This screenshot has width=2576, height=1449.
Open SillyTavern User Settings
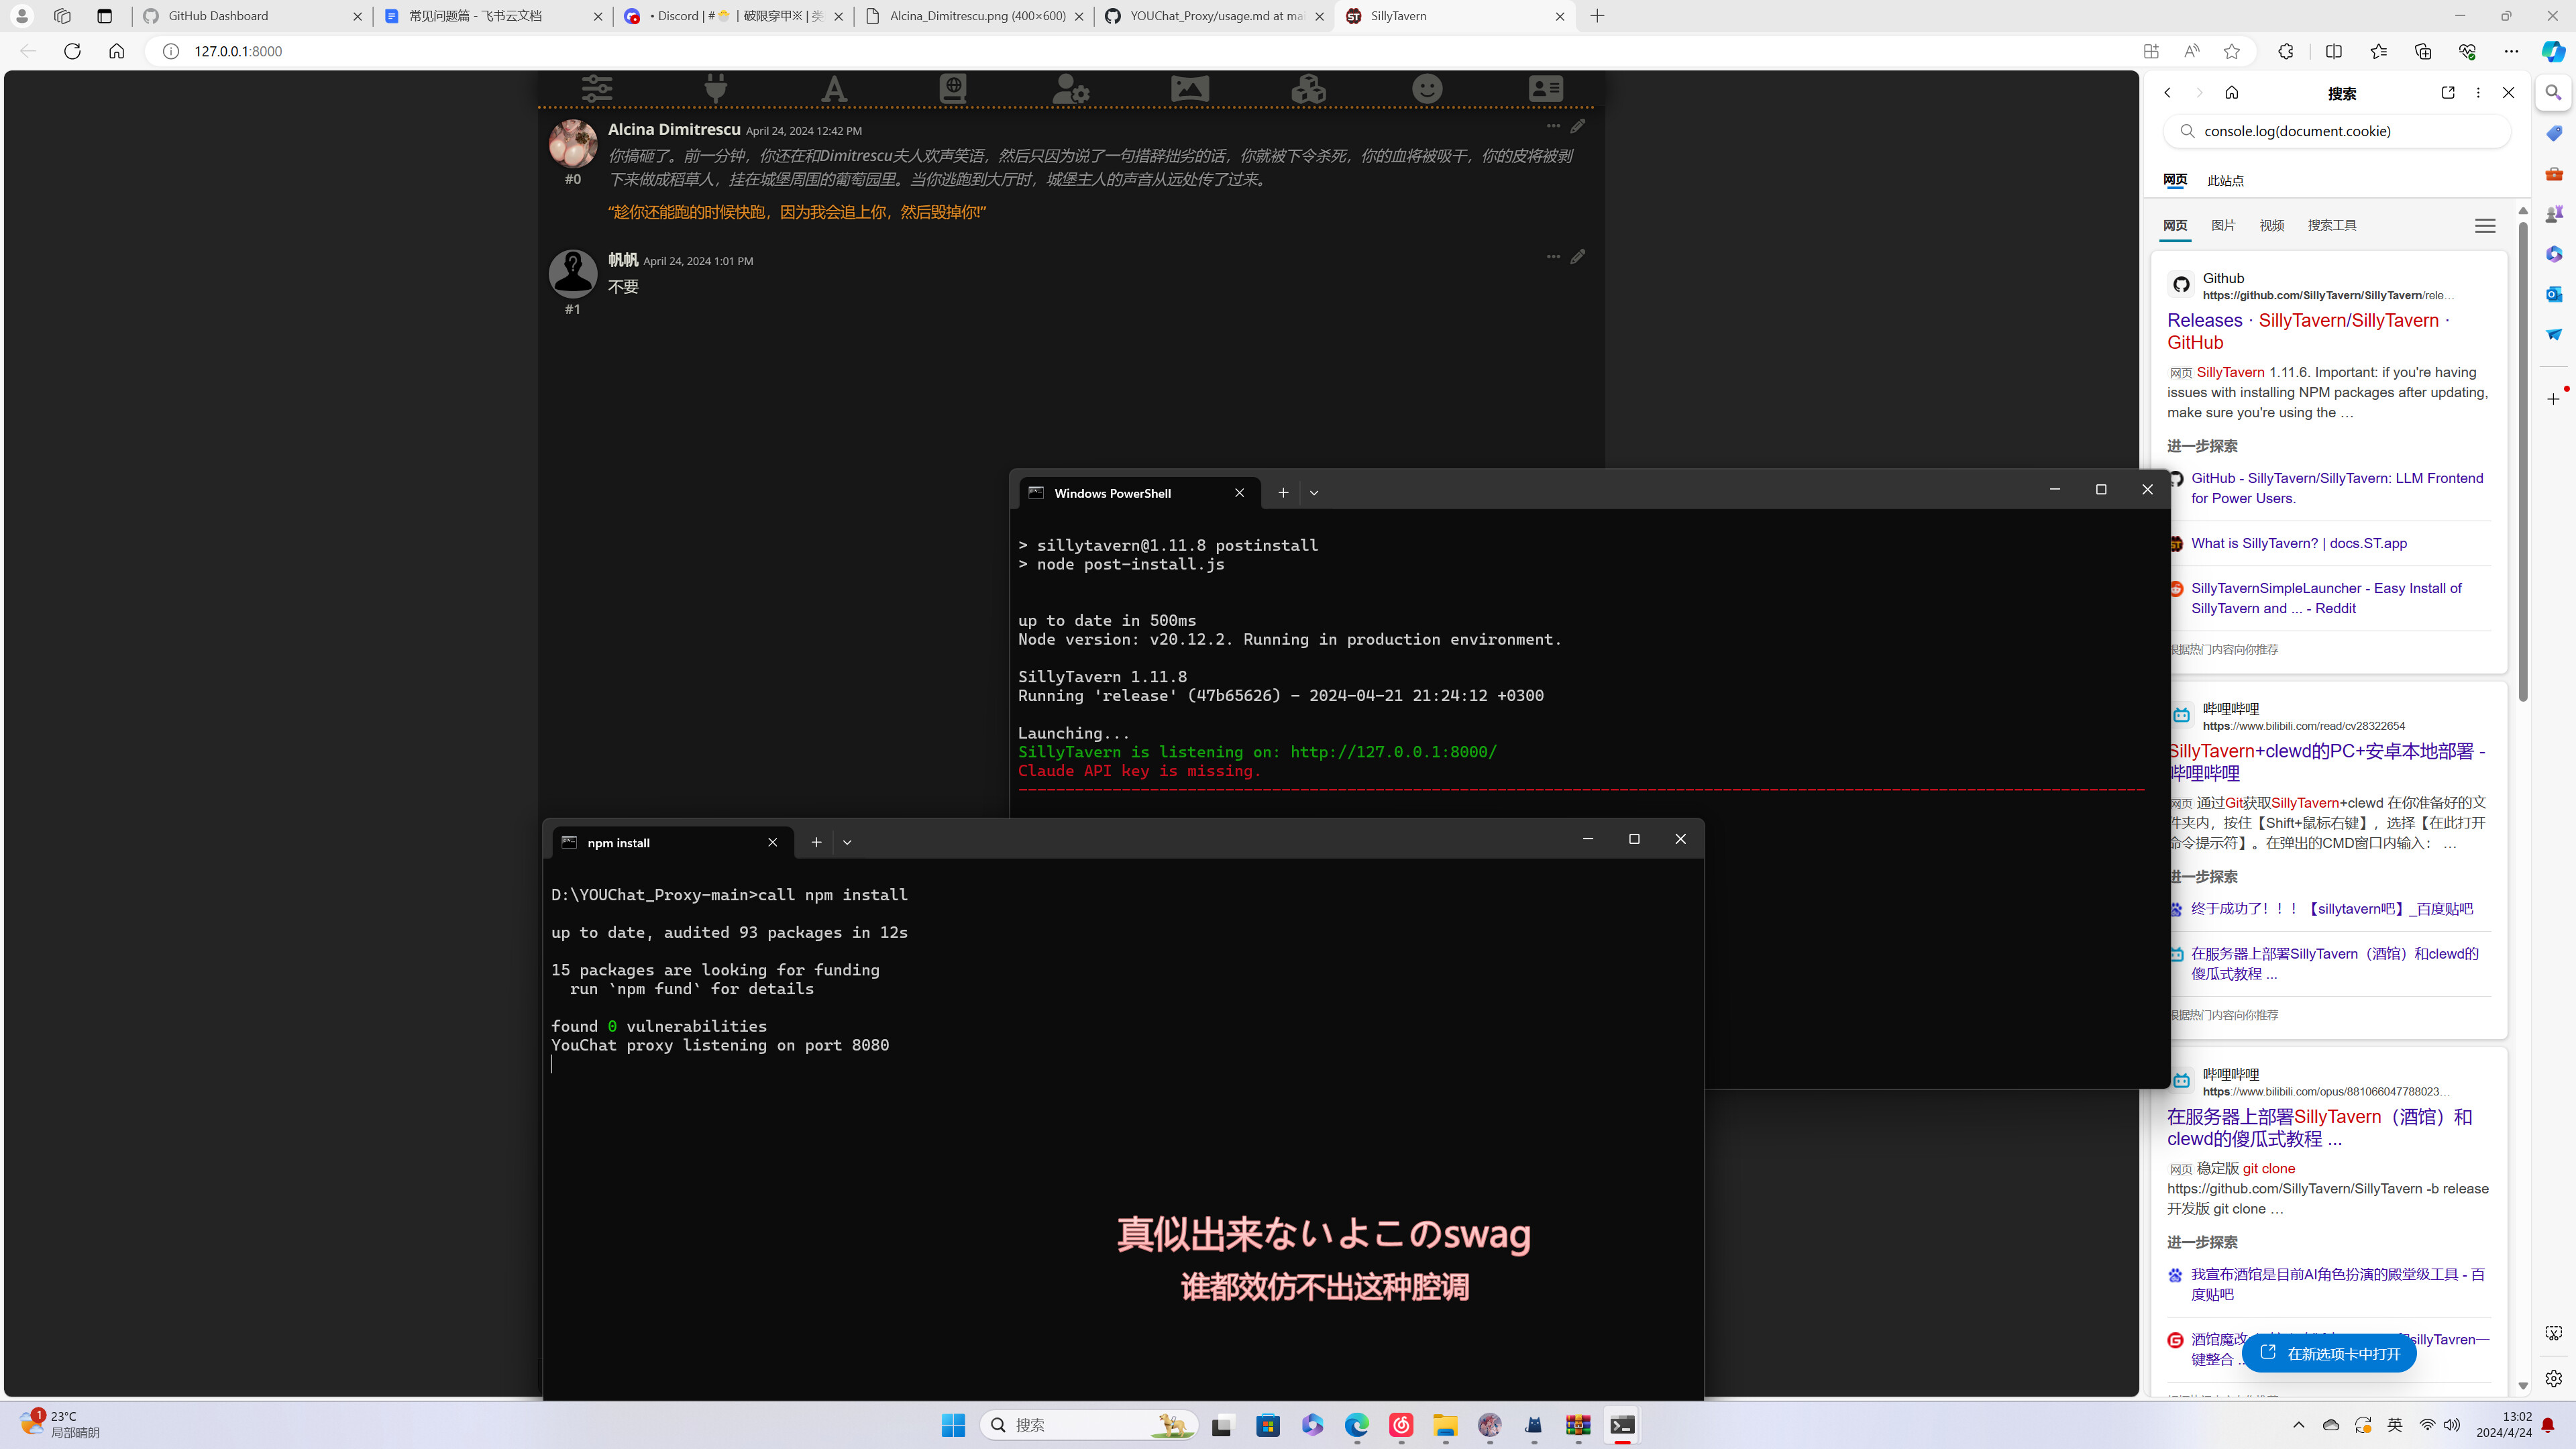pyautogui.click(x=1071, y=88)
